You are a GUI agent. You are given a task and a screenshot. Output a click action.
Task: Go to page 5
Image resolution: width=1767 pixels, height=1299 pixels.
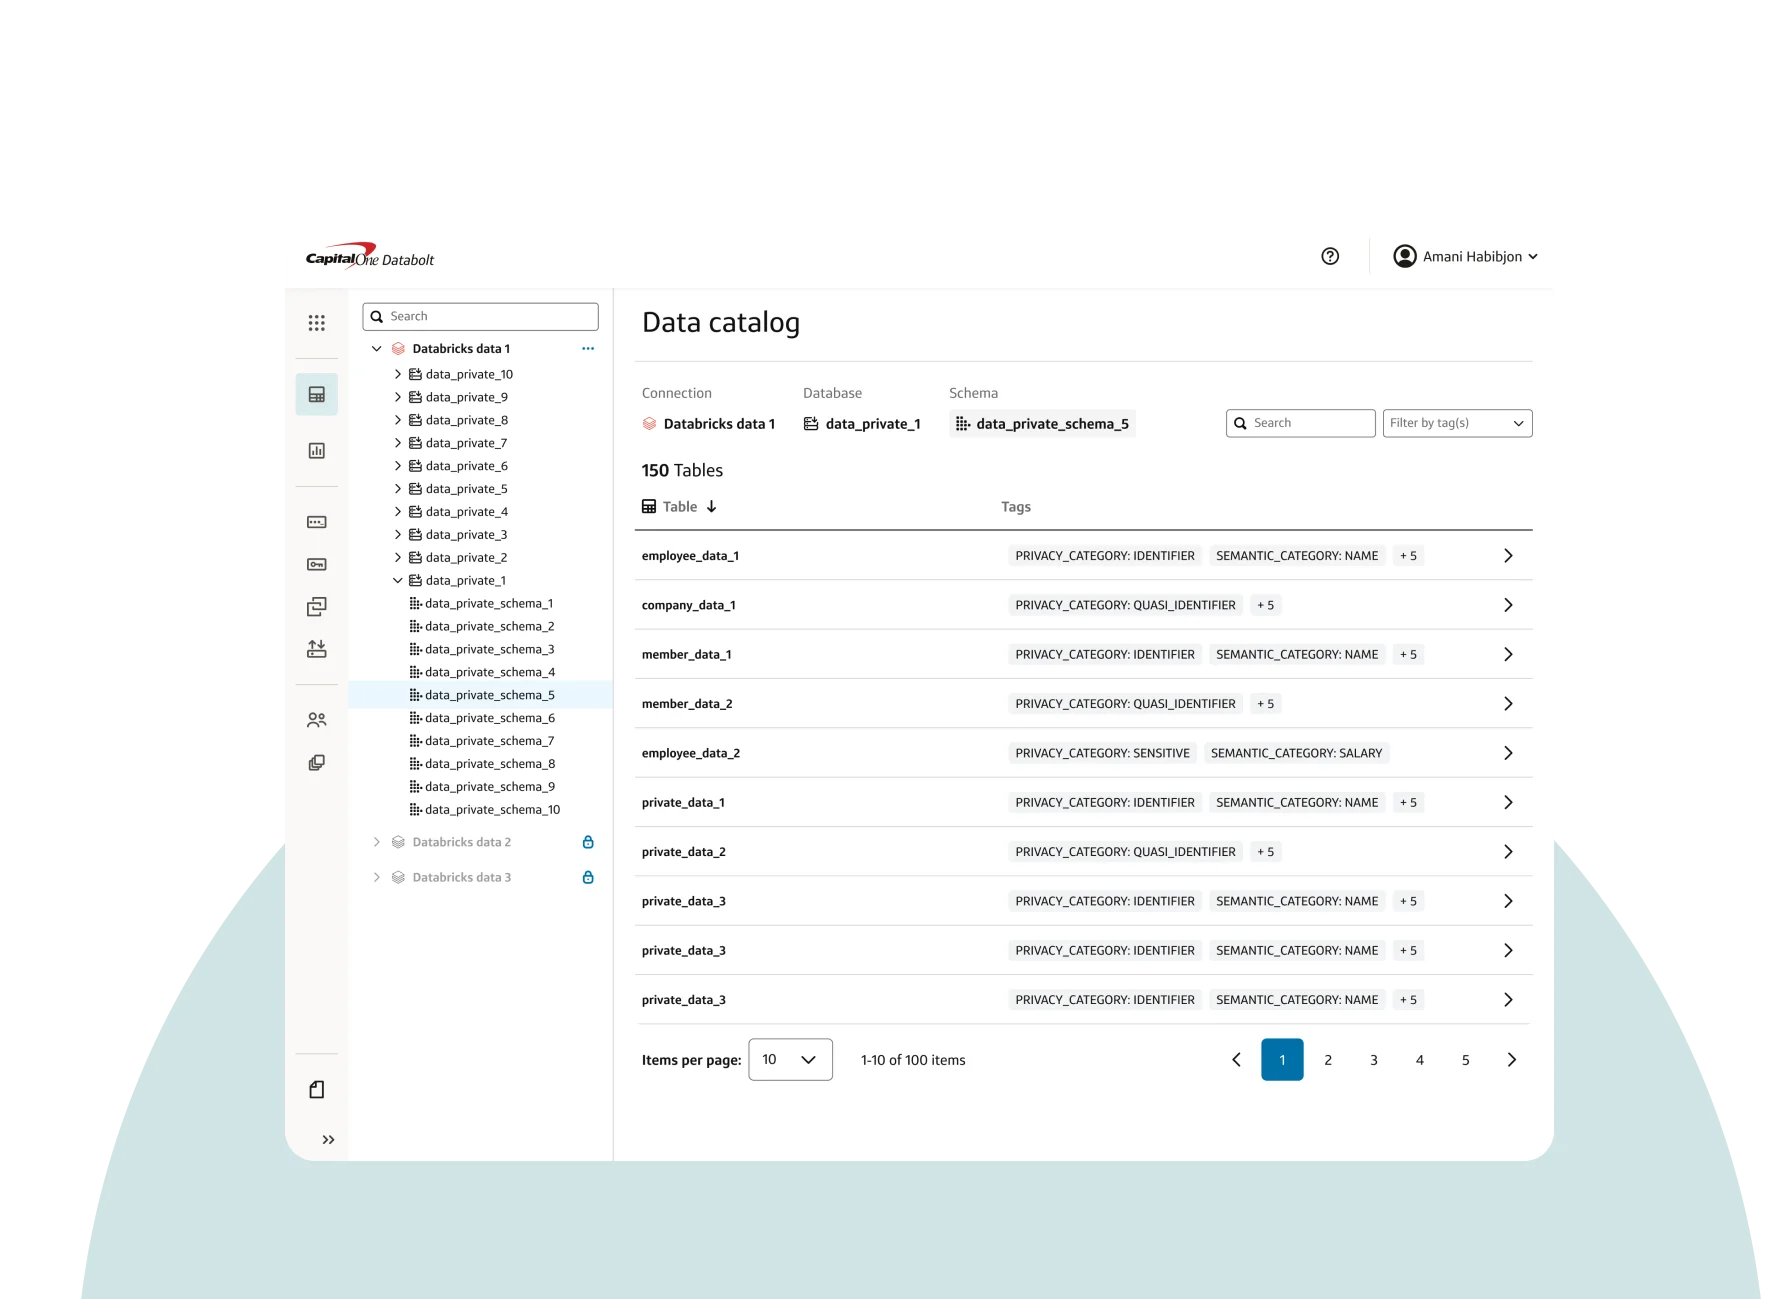(x=1466, y=1060)
